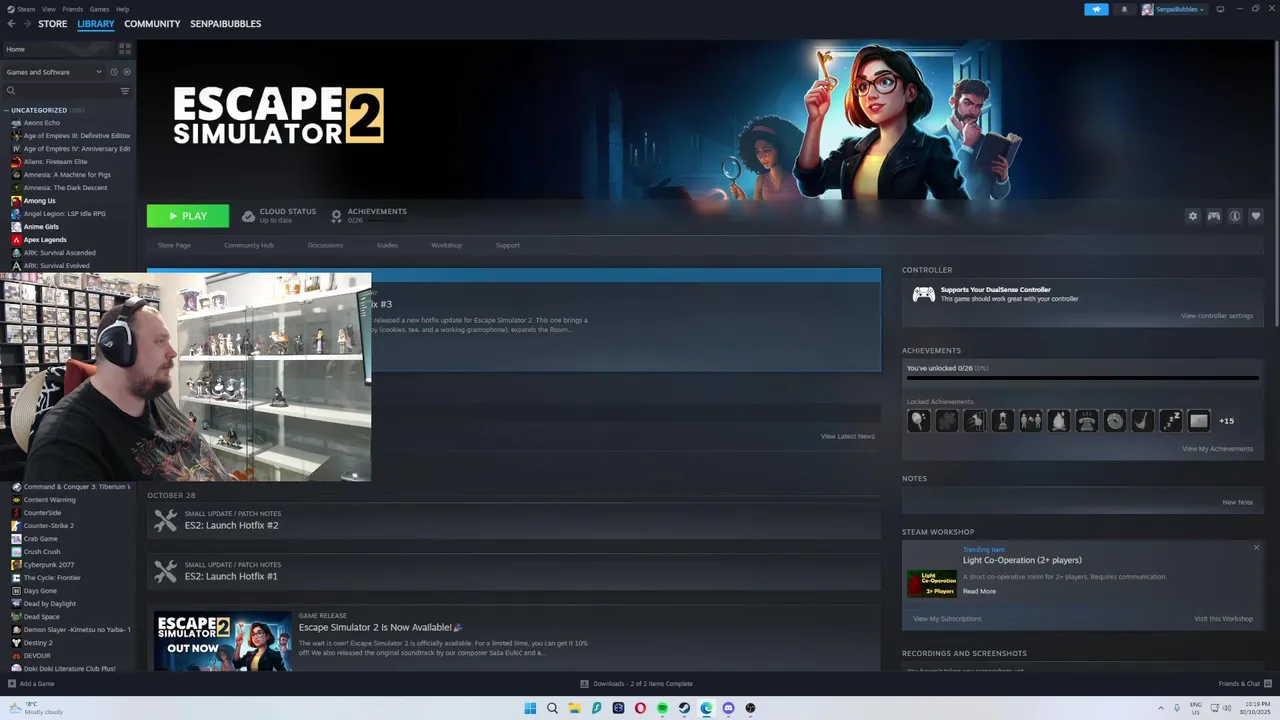Click Read More on workshop item
The width and height of the screenshot is (1280, 720).
979,591
